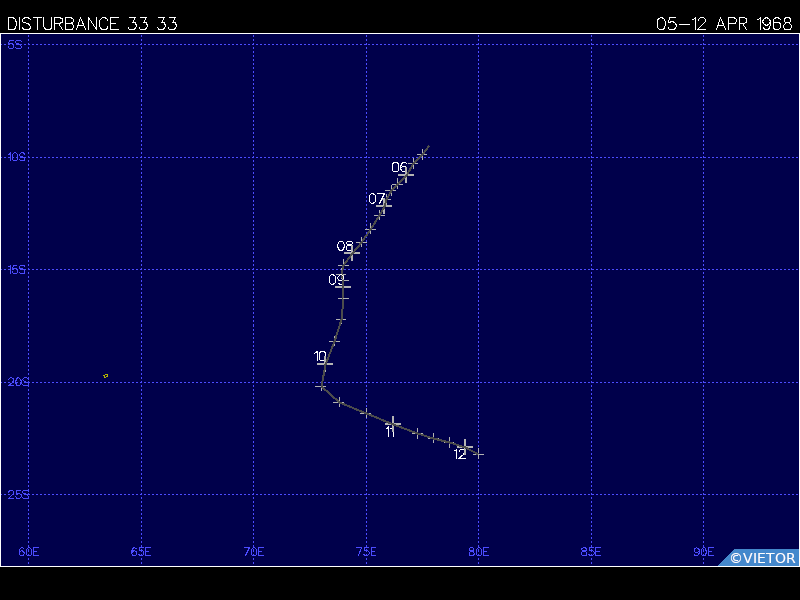The image size is (800, 600).
Task: Click the 5S latitude label
Action: coord(15,45)
